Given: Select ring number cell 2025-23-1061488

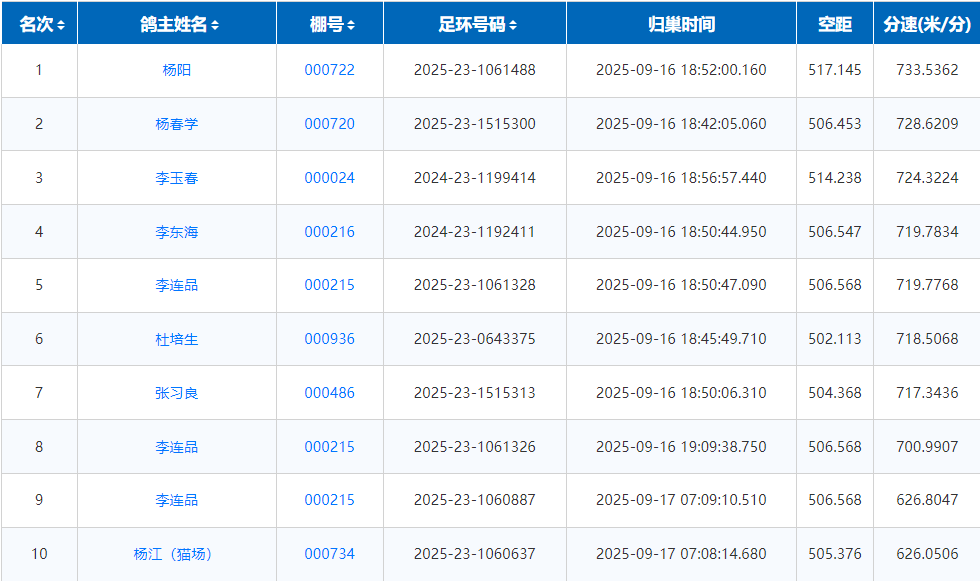Looking at the screenshot, I should [x=474, y=70].
